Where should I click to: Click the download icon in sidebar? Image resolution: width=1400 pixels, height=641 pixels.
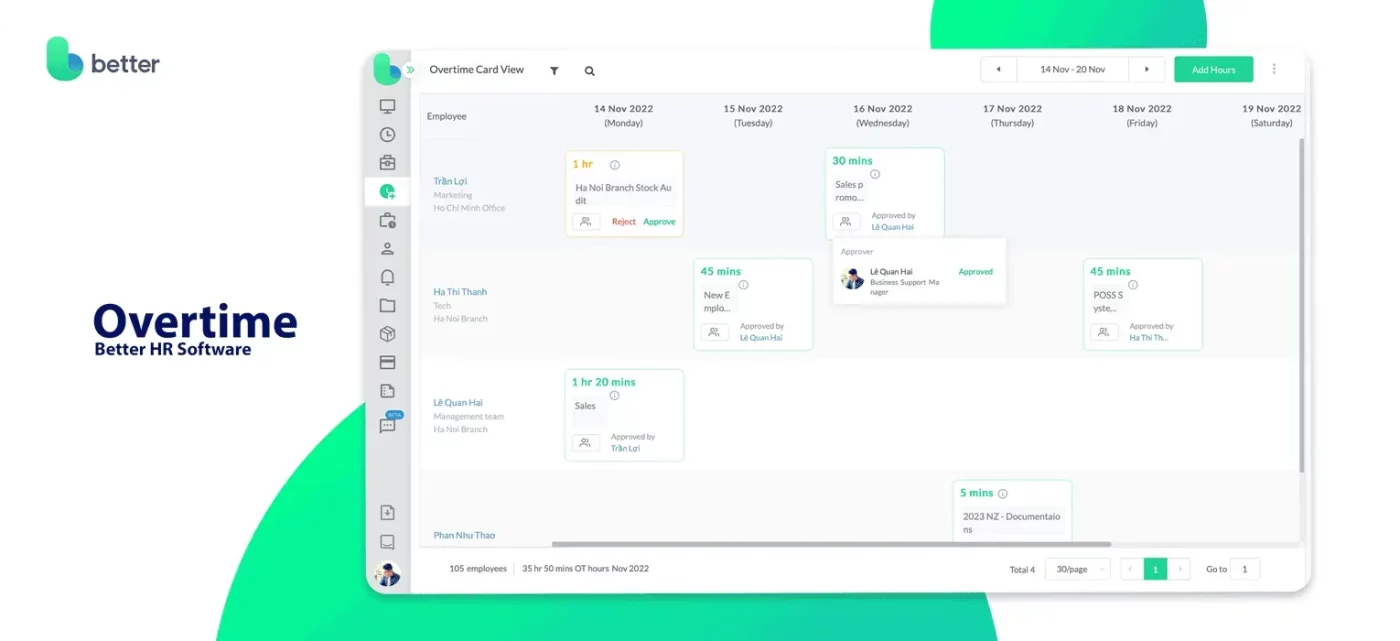click(387, 513)
